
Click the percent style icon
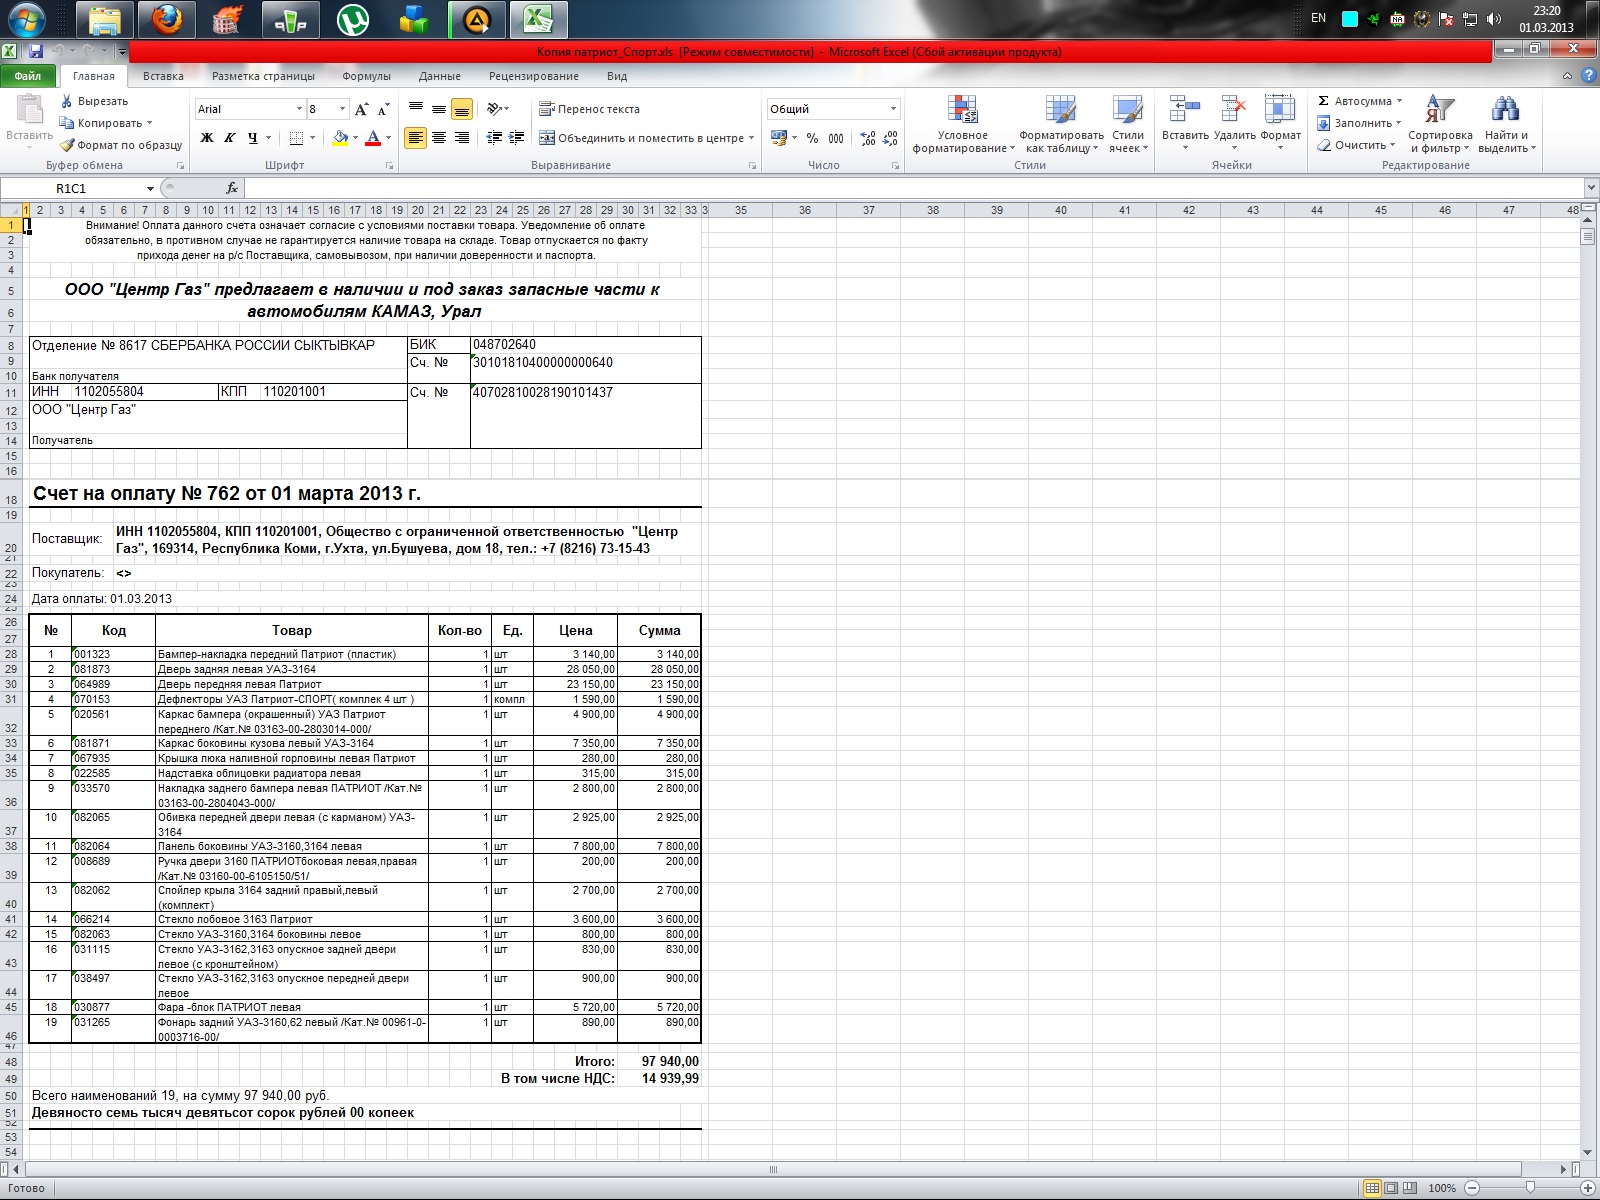coord(812,138)
